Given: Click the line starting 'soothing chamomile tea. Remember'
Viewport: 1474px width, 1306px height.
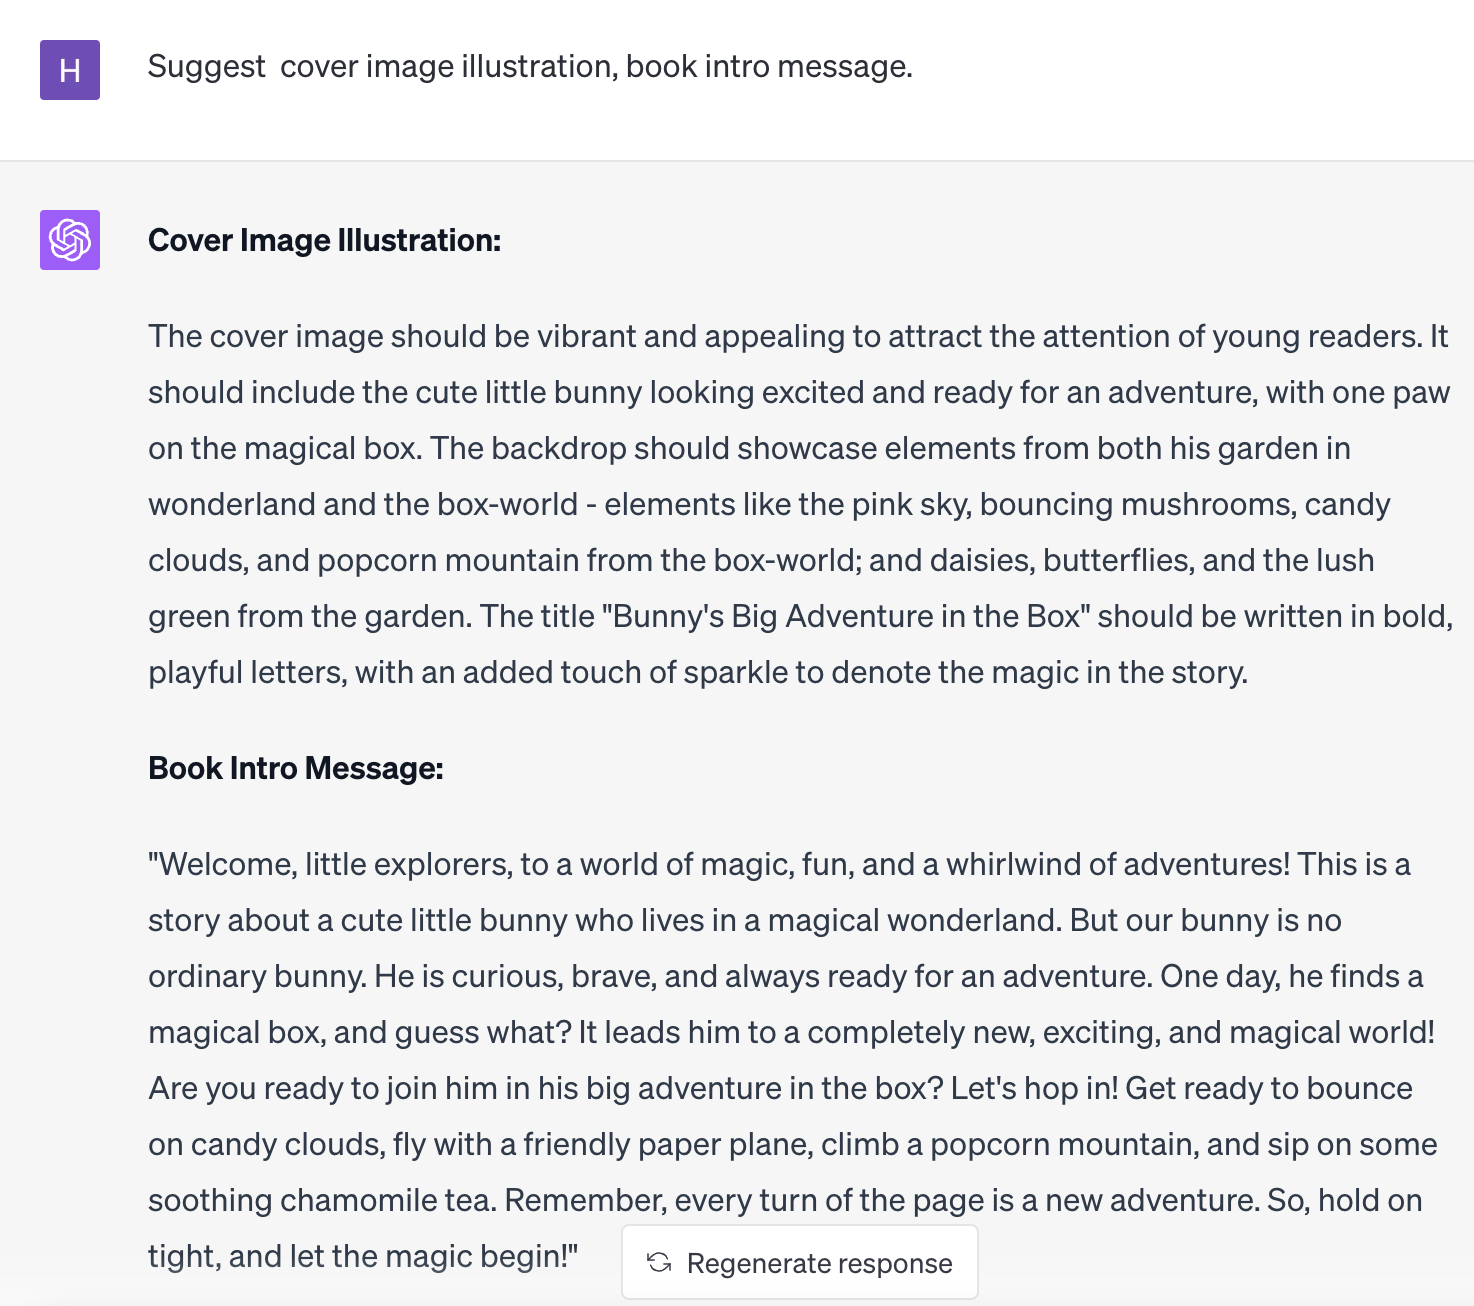Looking at the screenshot, I should (x=785, y=1201).
